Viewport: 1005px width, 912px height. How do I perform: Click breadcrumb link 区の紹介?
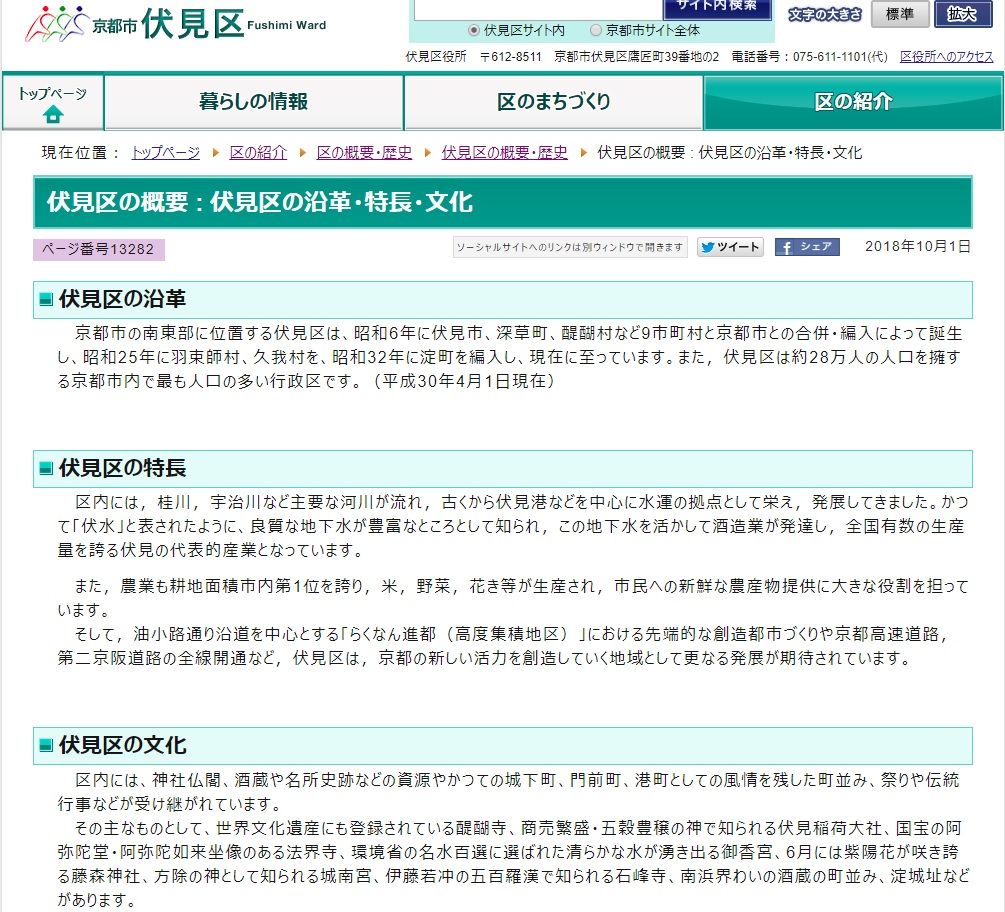point(258,153)
